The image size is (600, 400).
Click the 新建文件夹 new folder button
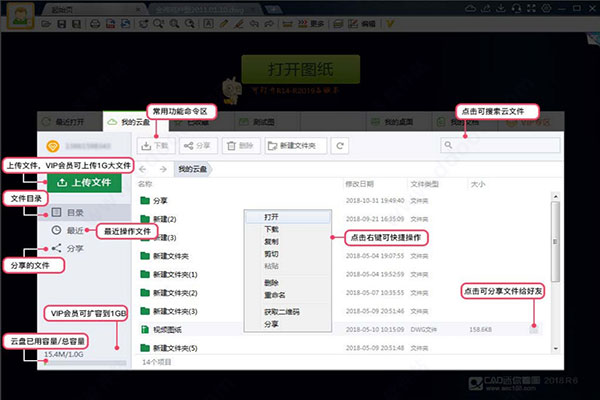pyautogui.click(x=296, y=146)
